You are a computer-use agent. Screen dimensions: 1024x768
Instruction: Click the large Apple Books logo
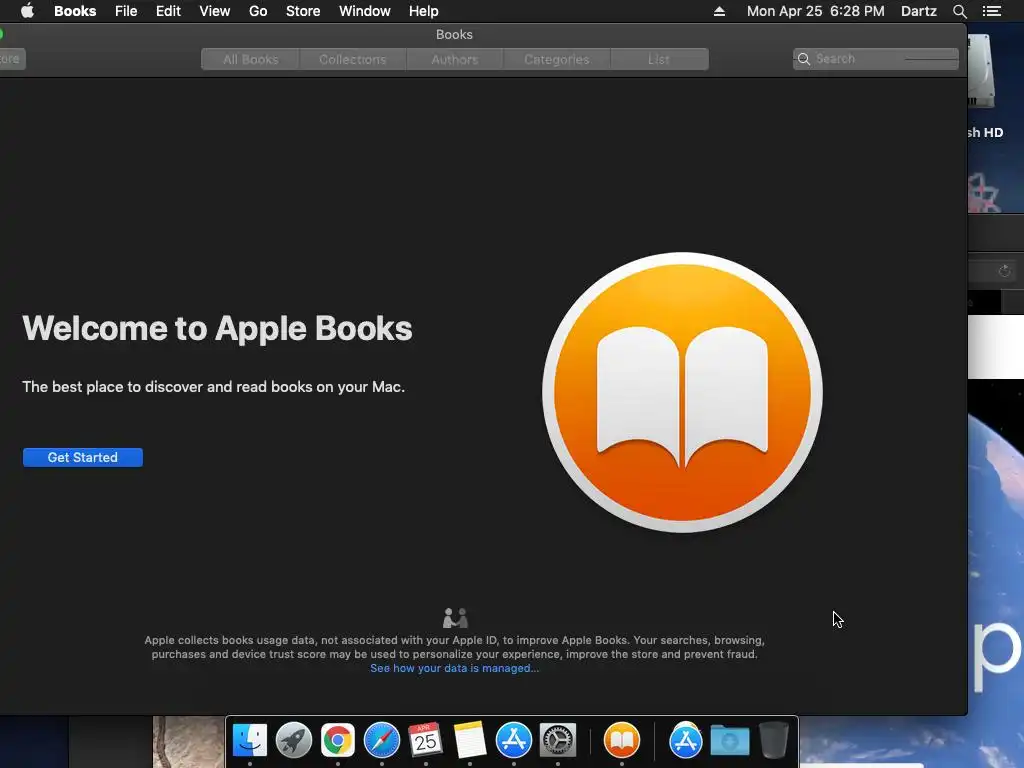[x=682, y=392]
